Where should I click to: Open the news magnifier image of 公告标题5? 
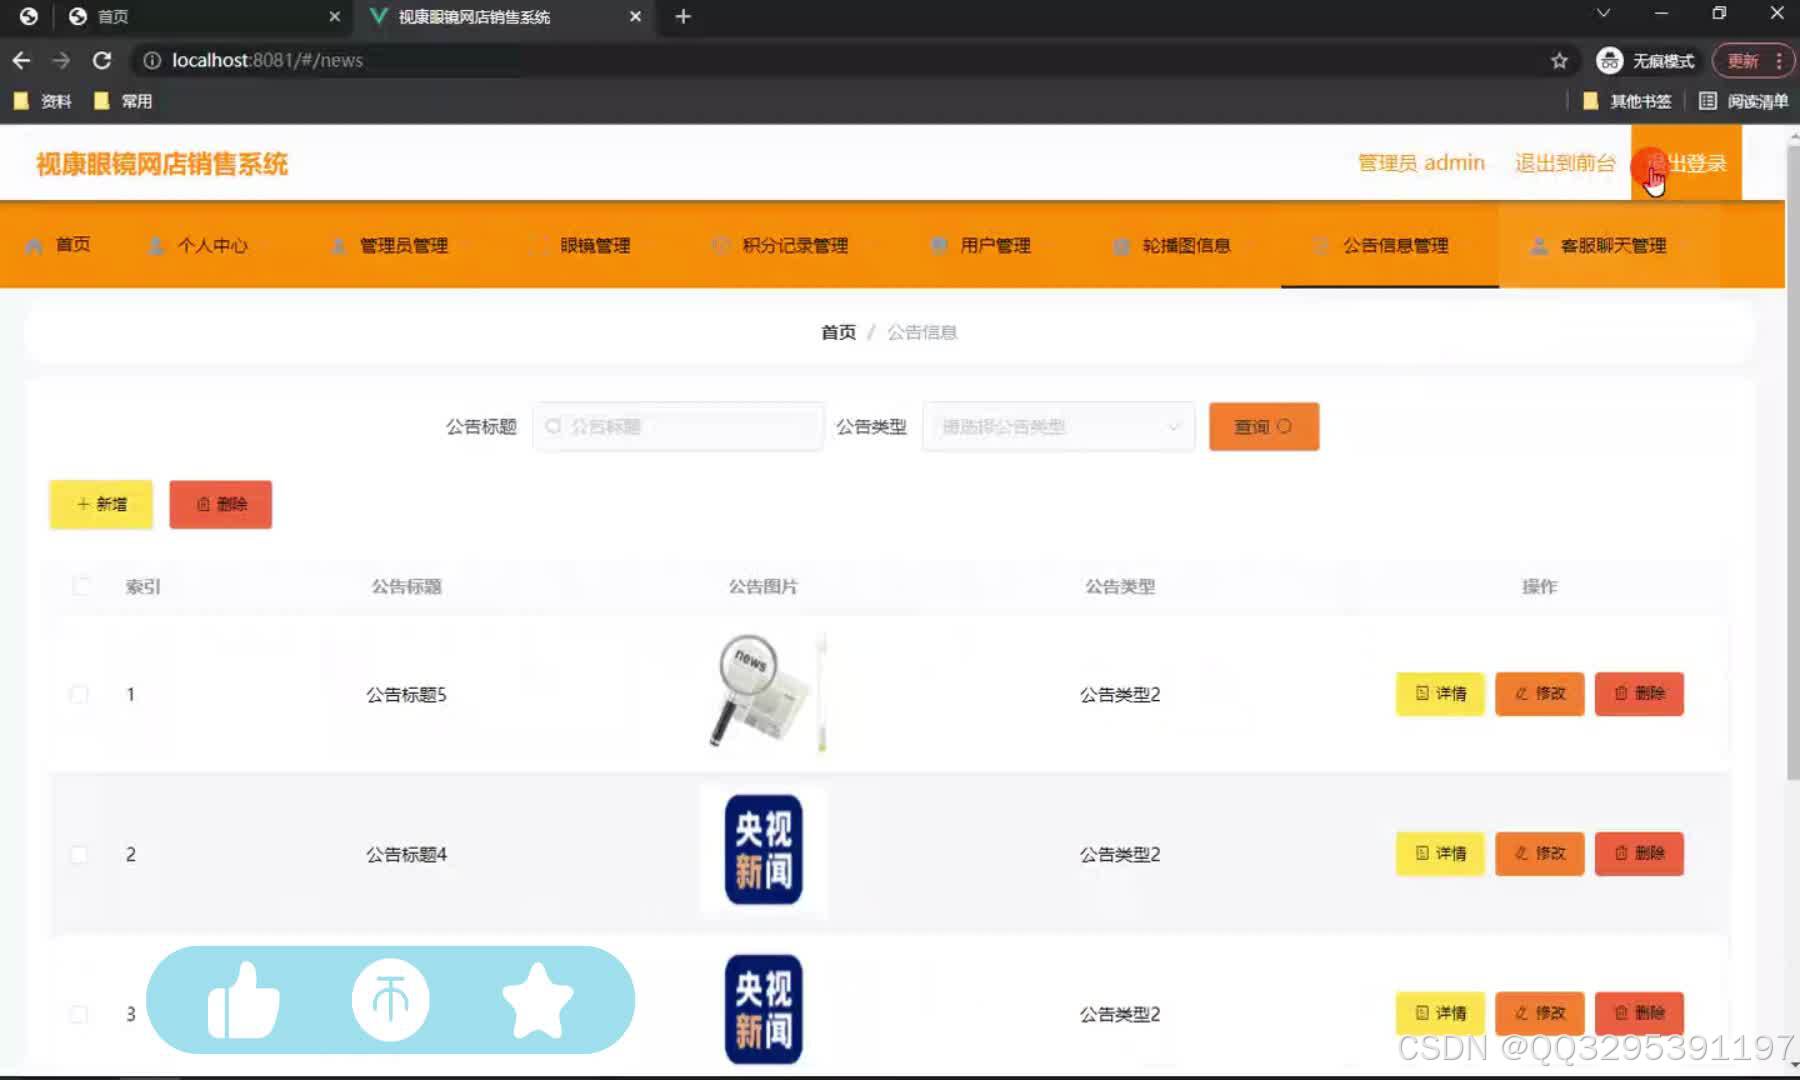(x=764, y=692)
